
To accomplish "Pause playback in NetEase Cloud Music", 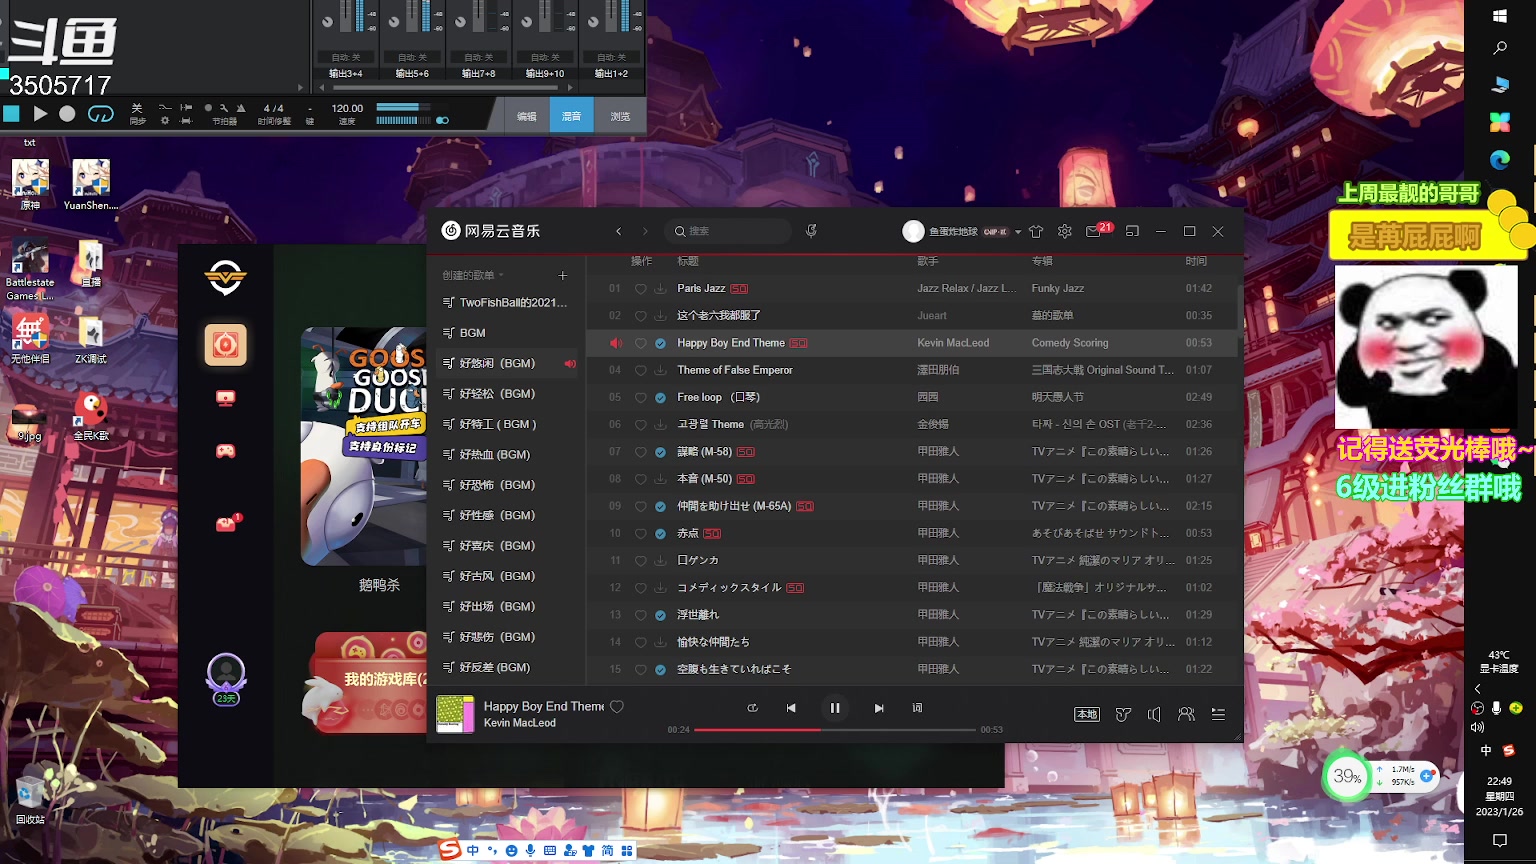I will click(x=834, y=708).
